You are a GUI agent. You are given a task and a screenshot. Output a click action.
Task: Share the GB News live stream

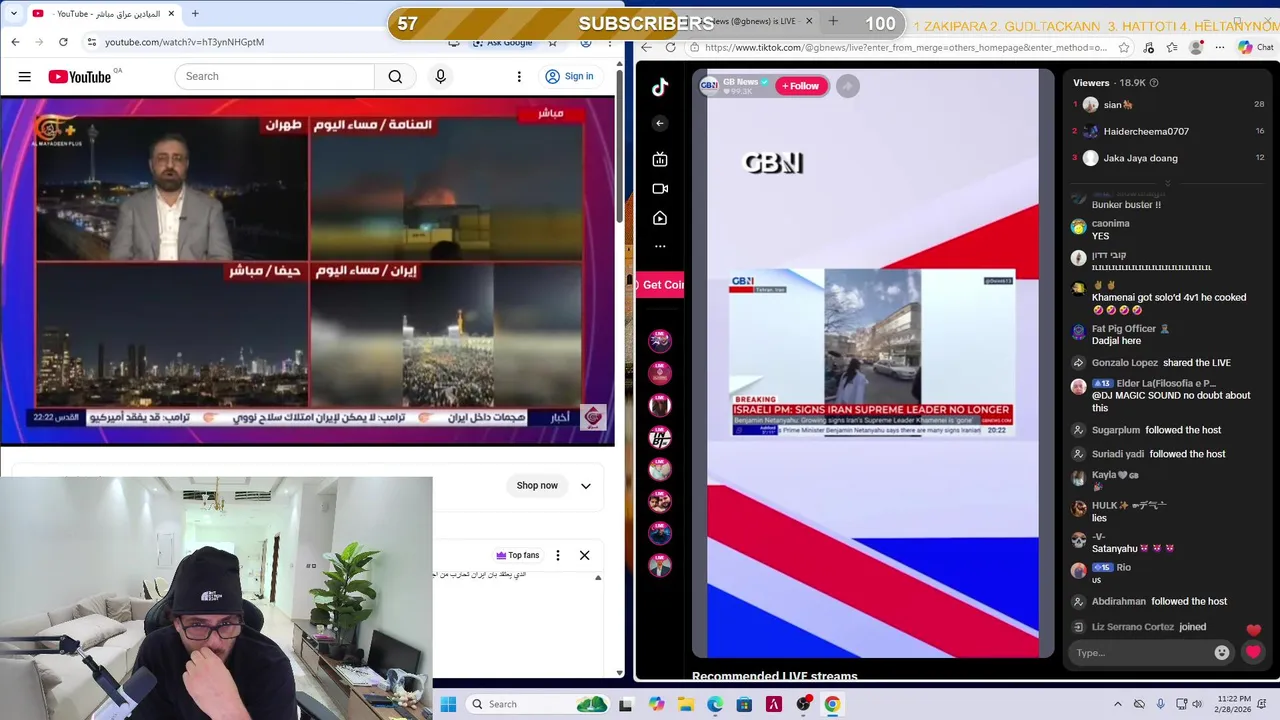847,86
